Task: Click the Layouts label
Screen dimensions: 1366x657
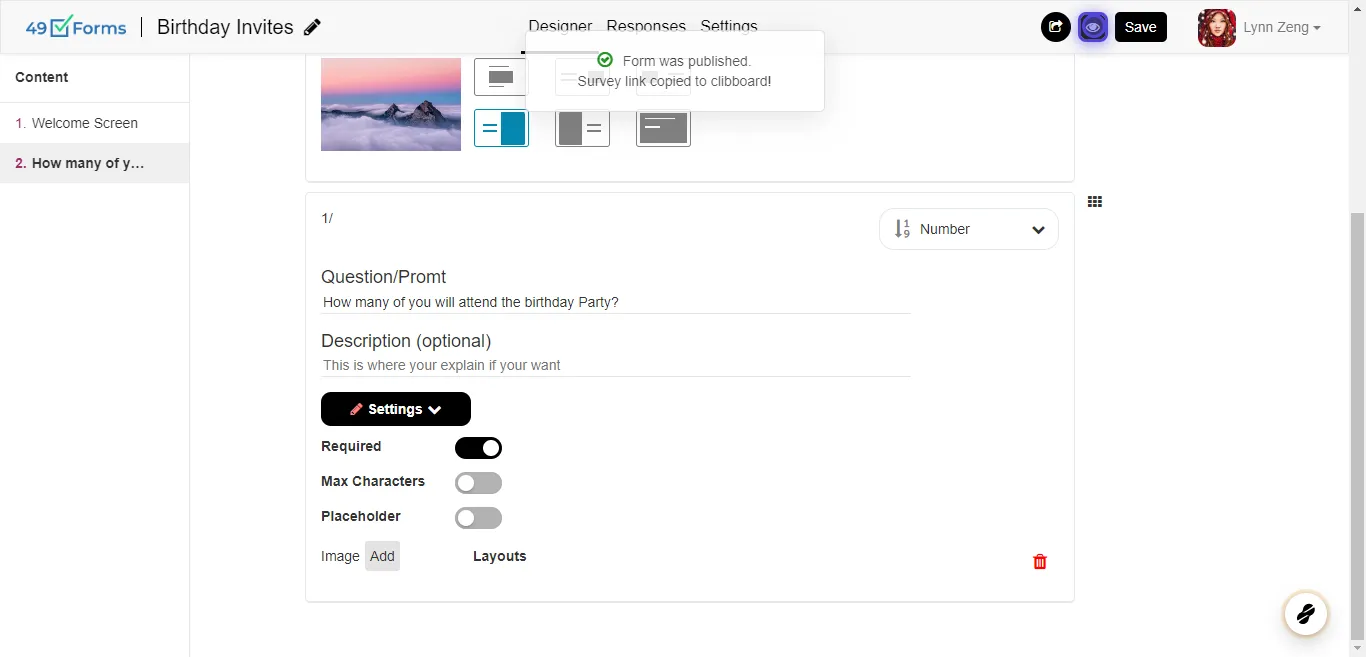Action: (x=499, y=556)
